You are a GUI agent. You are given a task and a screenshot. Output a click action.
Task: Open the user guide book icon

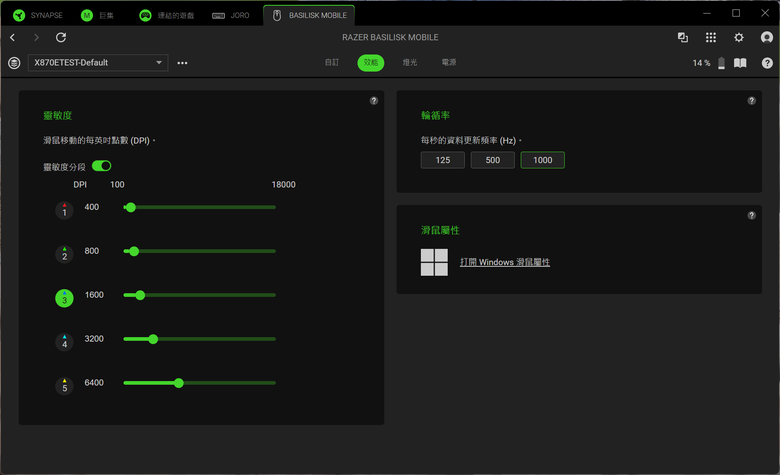tap(740, 63)
